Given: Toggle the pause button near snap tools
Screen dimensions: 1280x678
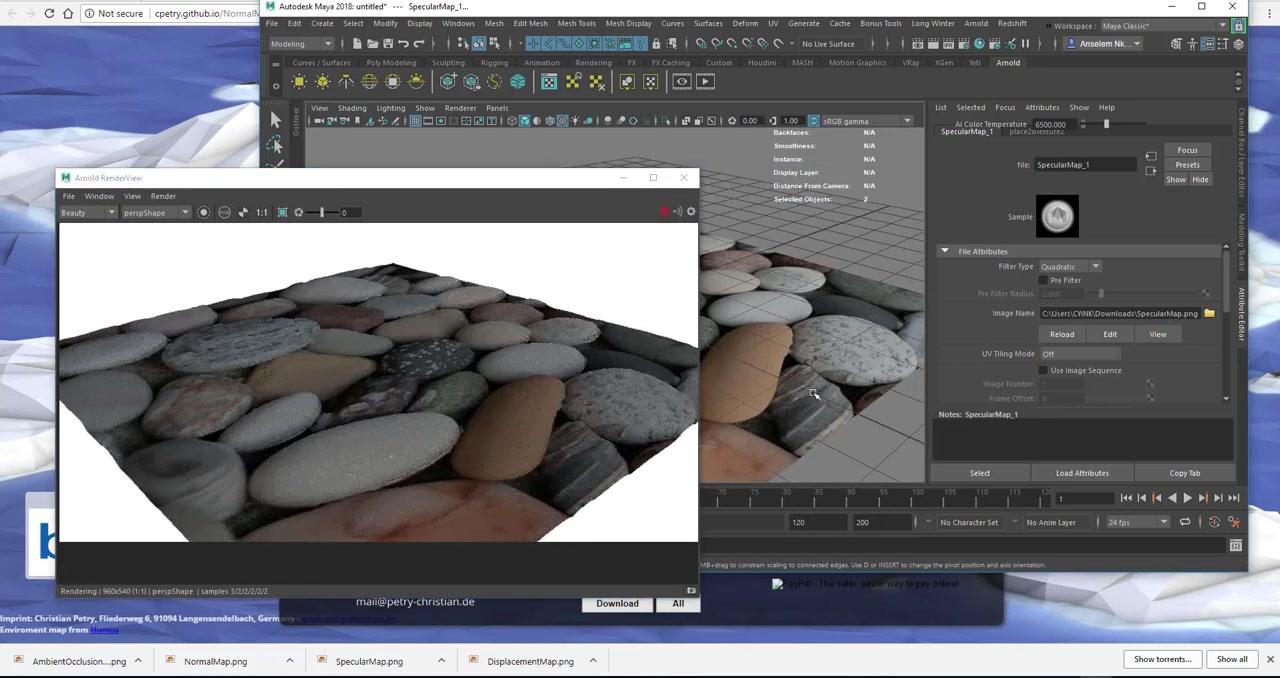Looking at the screenshot, I should pyautogui.click(x=1025, y=43).
